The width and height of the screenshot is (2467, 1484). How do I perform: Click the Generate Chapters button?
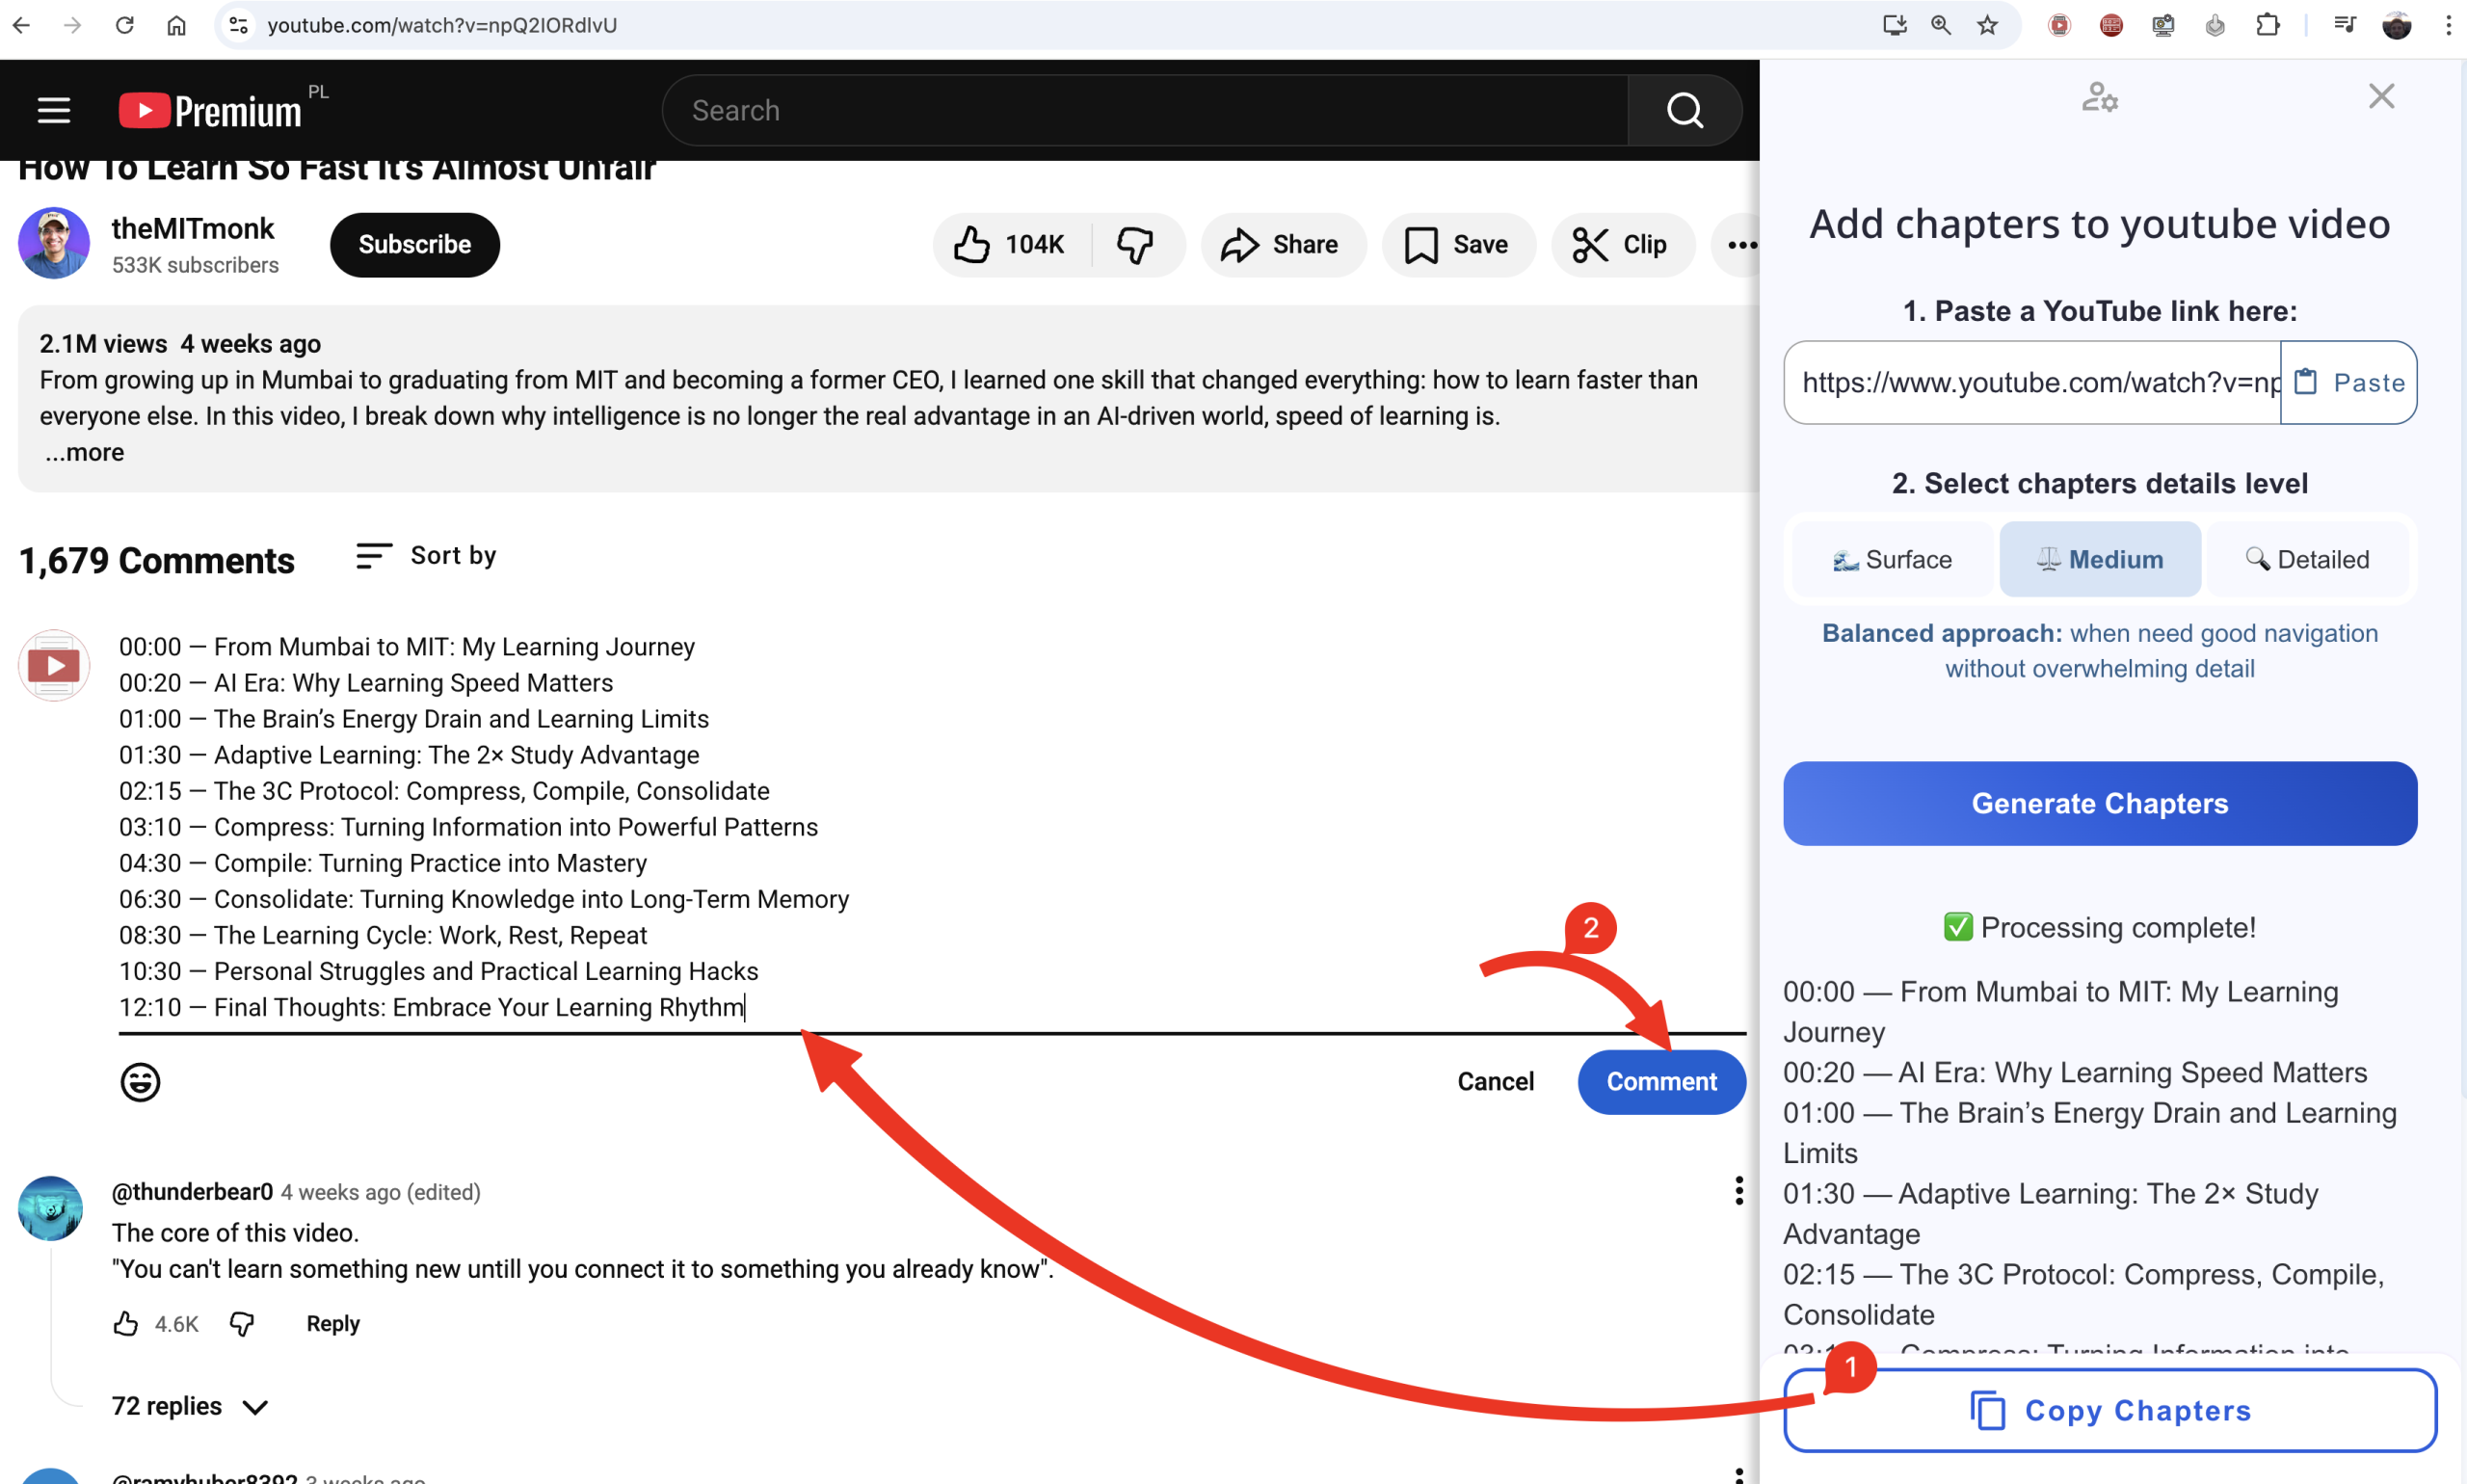pos(2099,803)
